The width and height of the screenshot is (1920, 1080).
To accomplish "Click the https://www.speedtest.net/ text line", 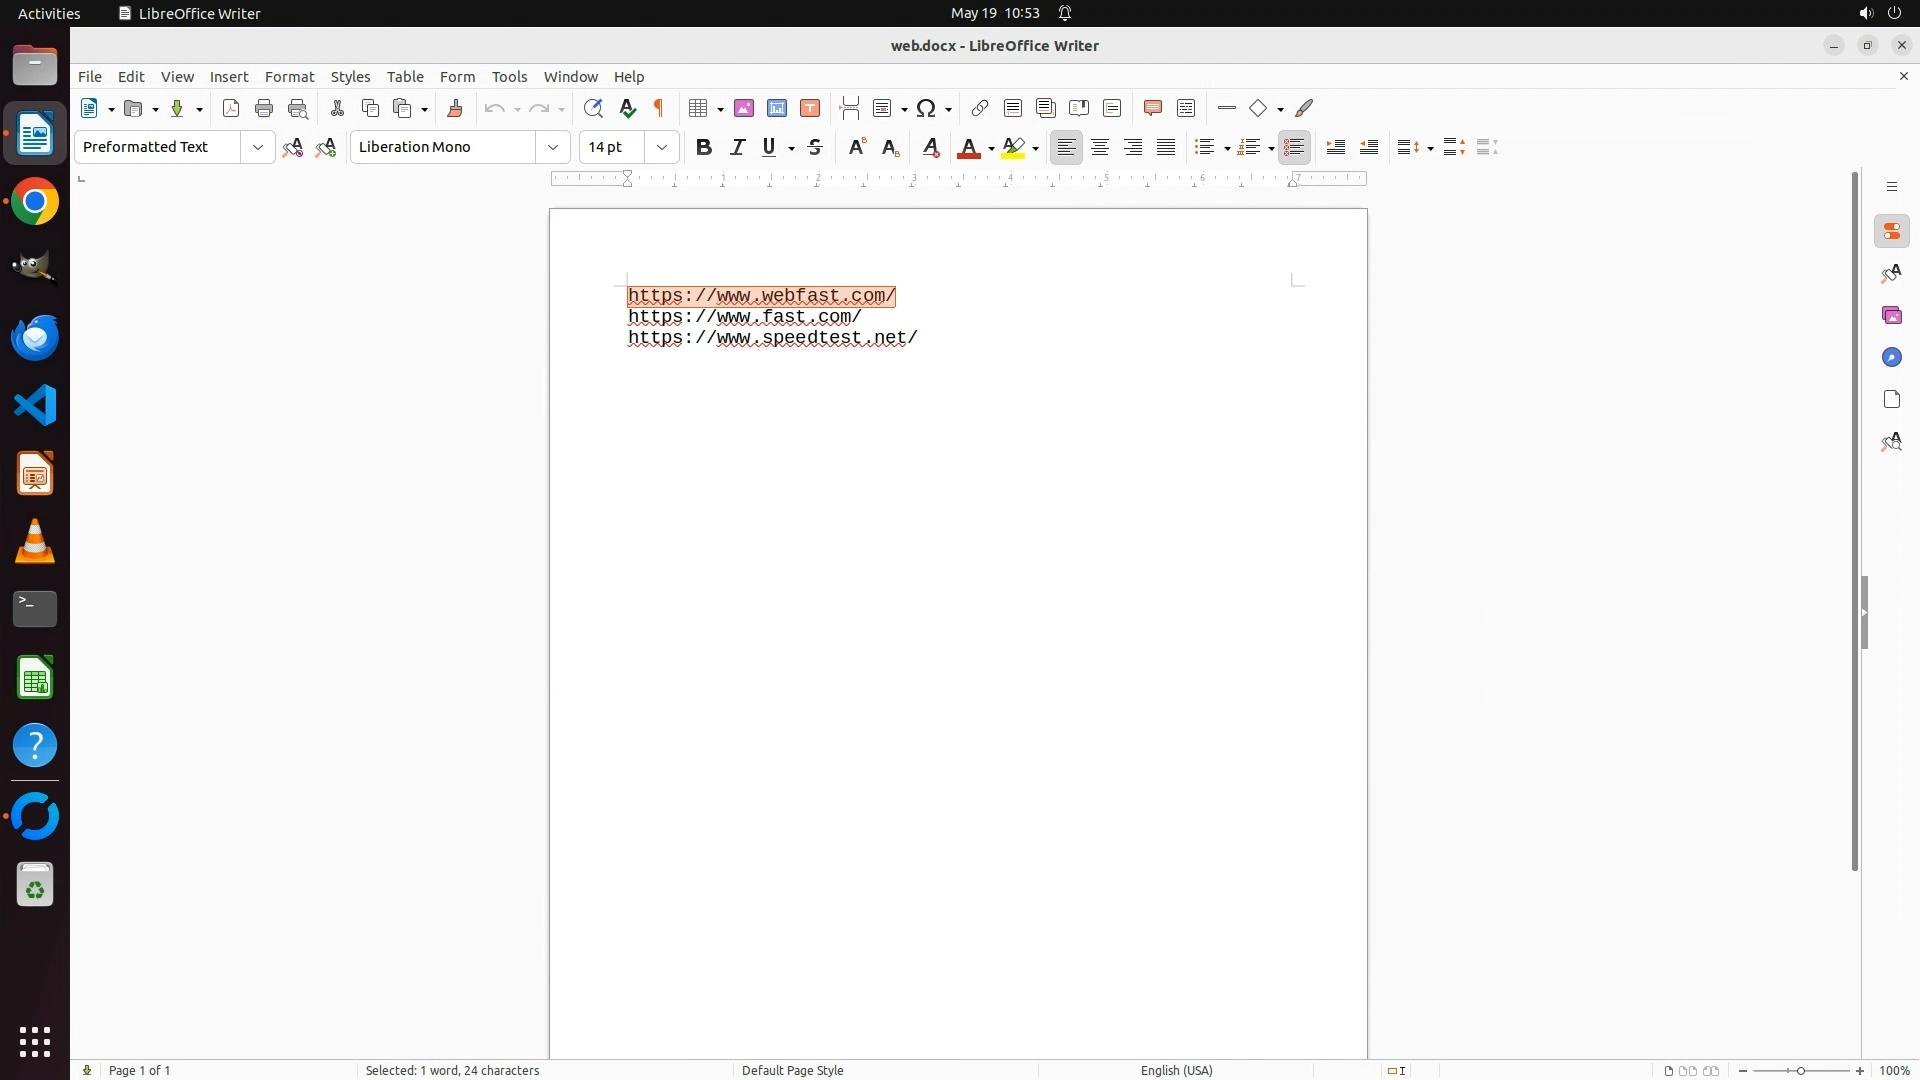I will point(772,338).
